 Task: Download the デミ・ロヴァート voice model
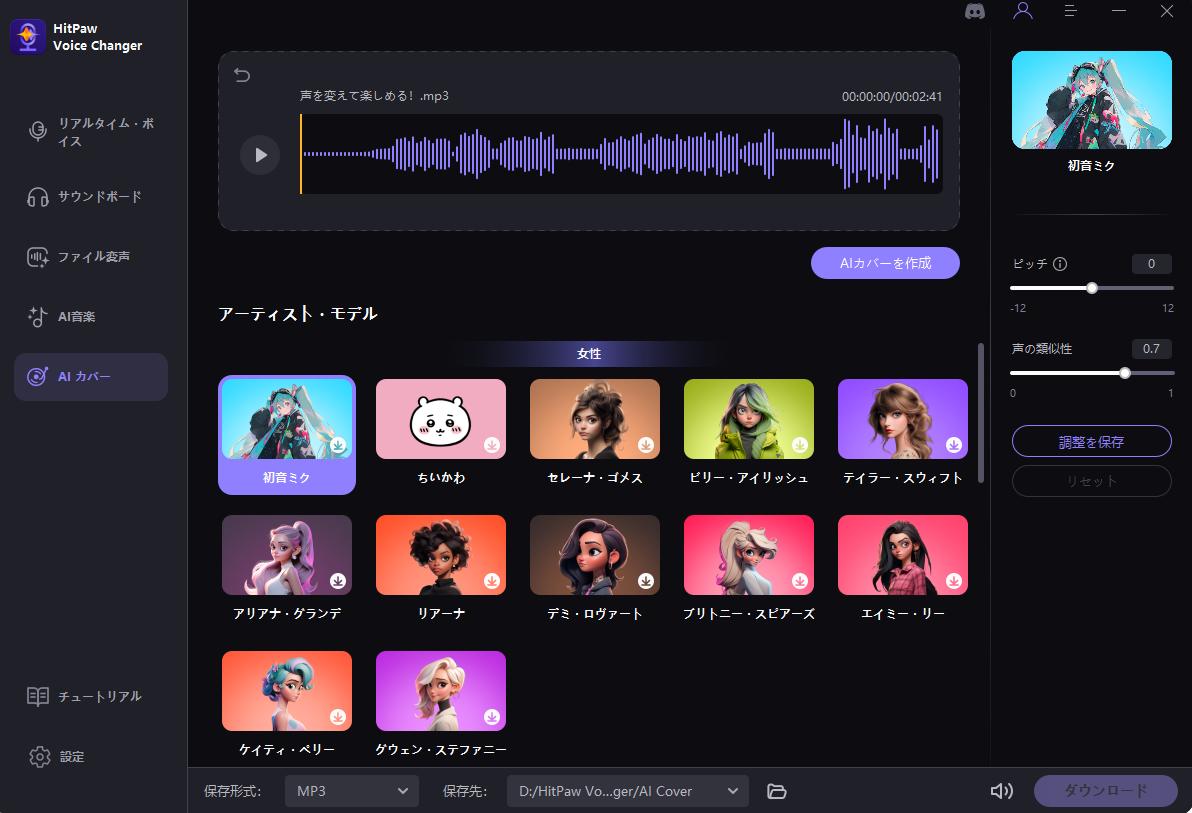coord(646,581)
